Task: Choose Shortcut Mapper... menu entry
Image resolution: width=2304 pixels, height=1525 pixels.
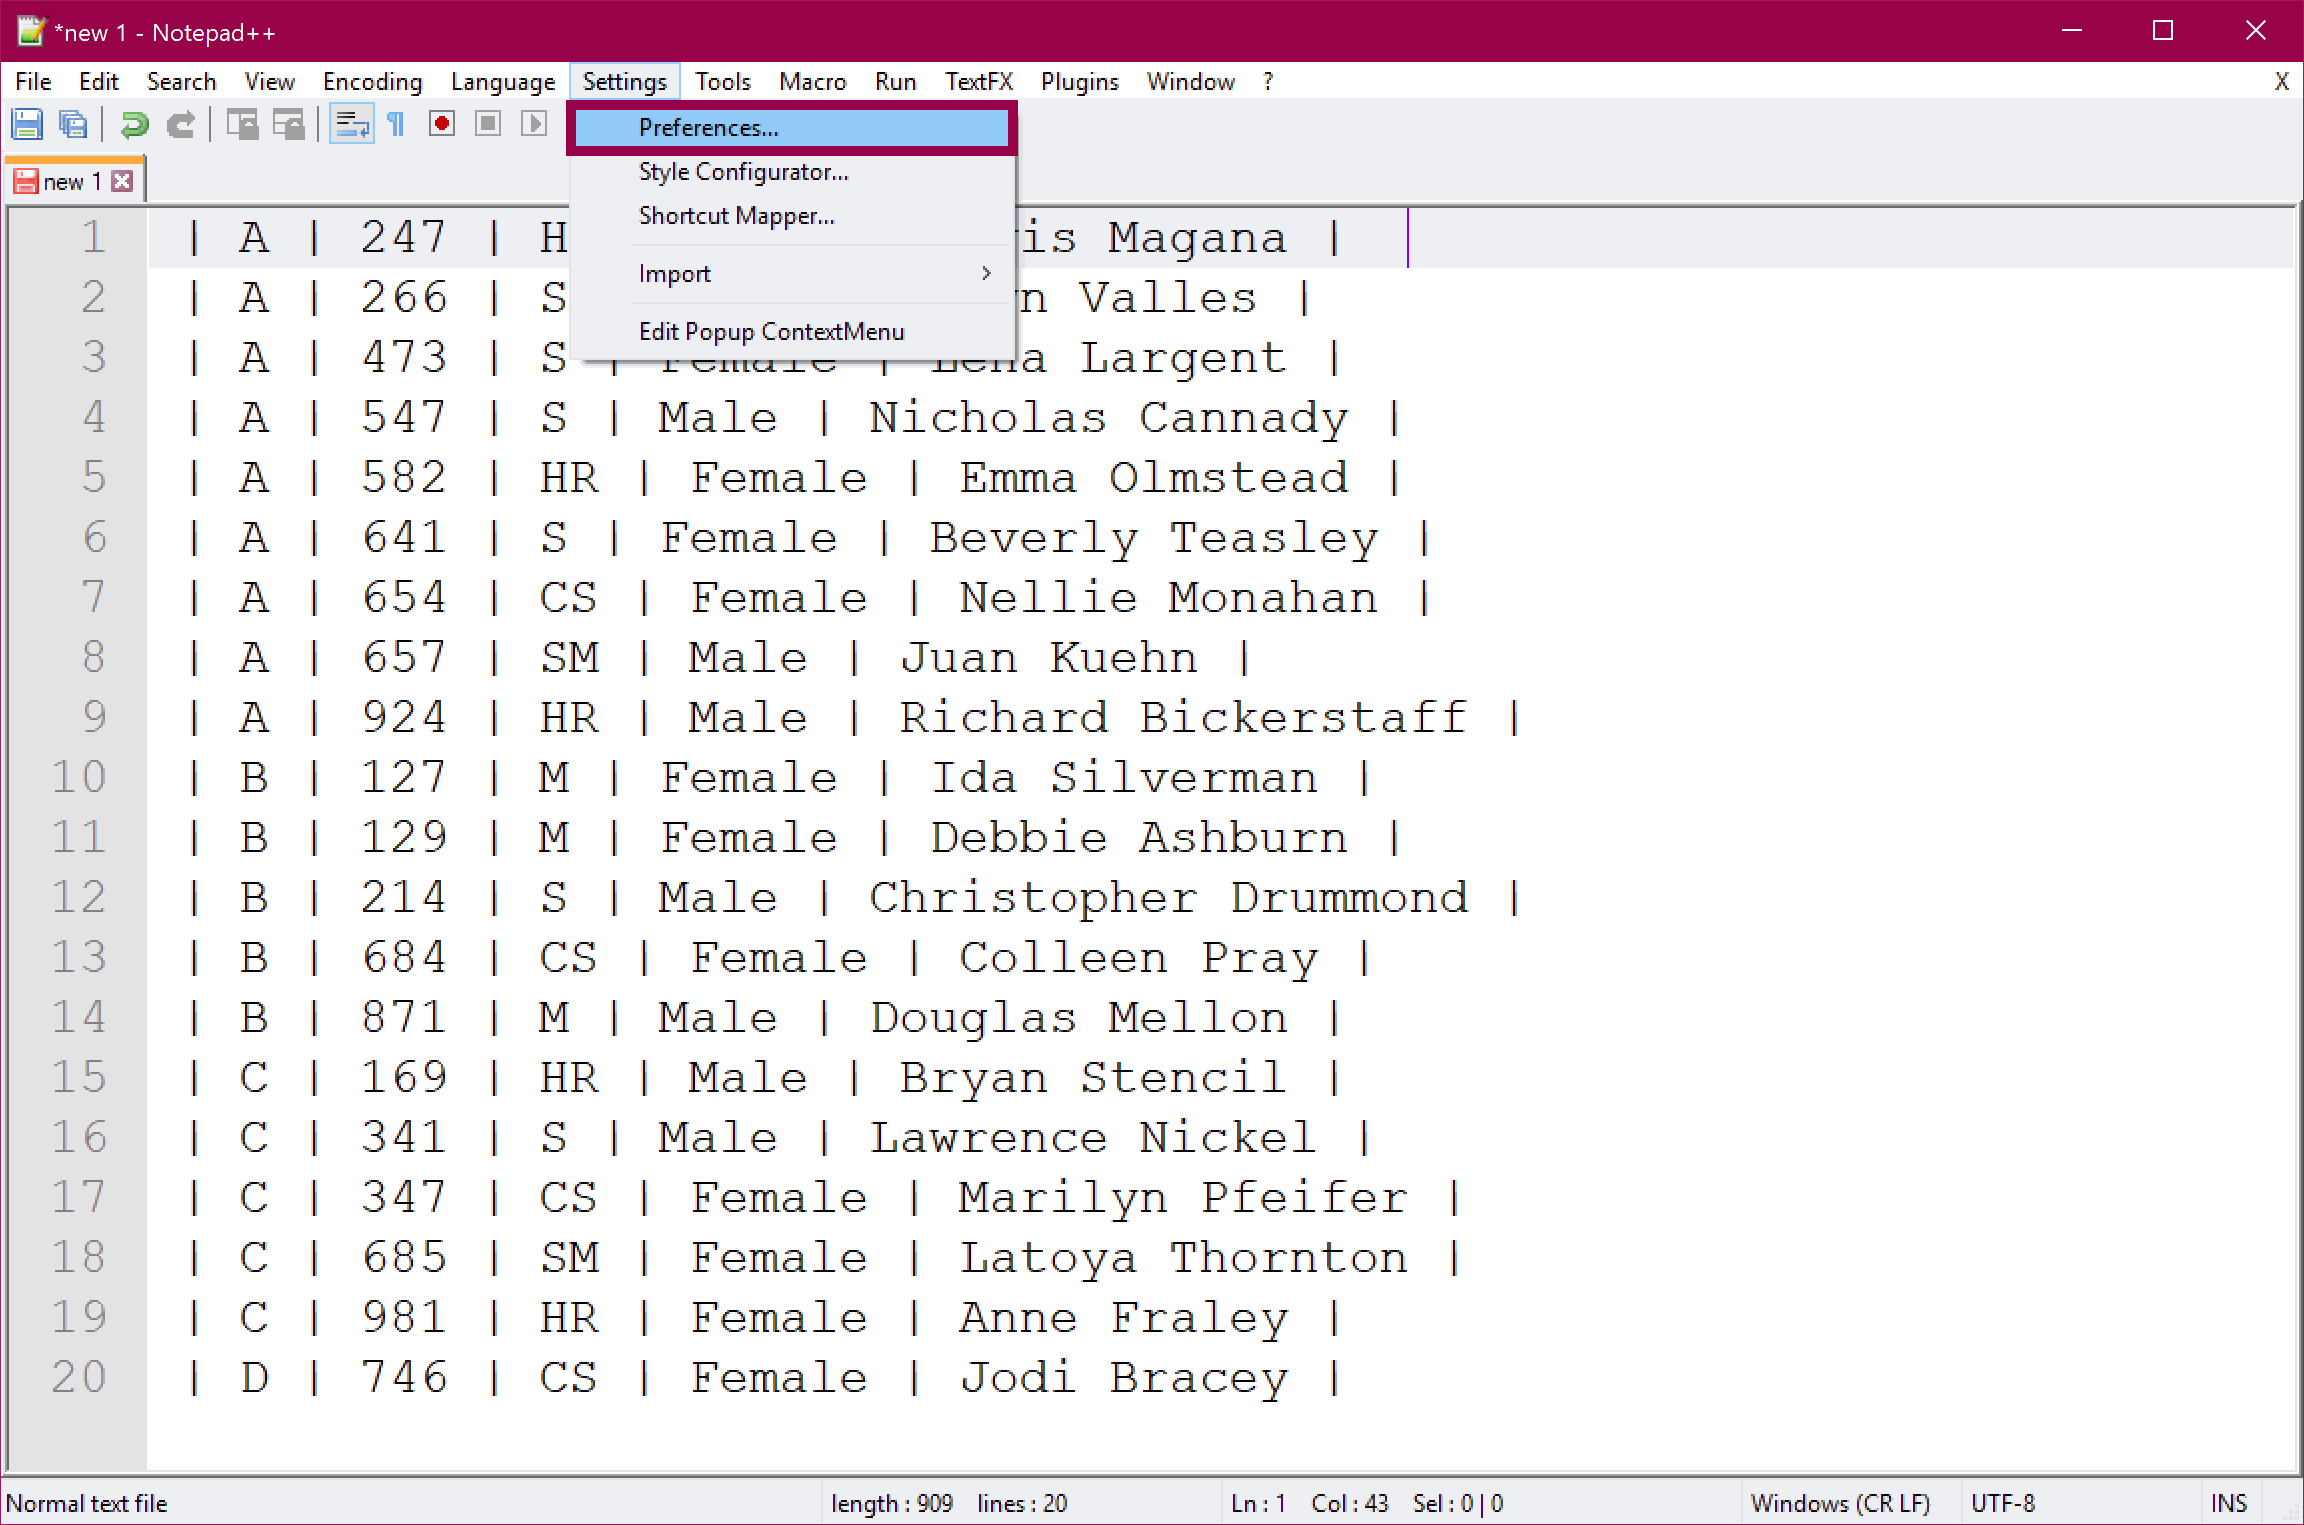Action: (736, 216)
